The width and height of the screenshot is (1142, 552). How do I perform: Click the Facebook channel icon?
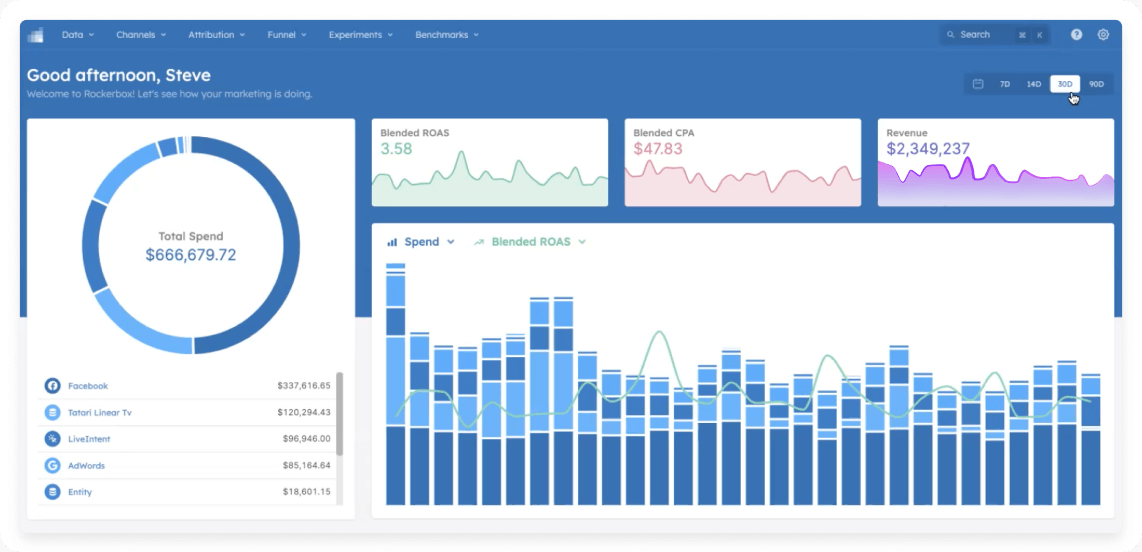tap(52, 386)
